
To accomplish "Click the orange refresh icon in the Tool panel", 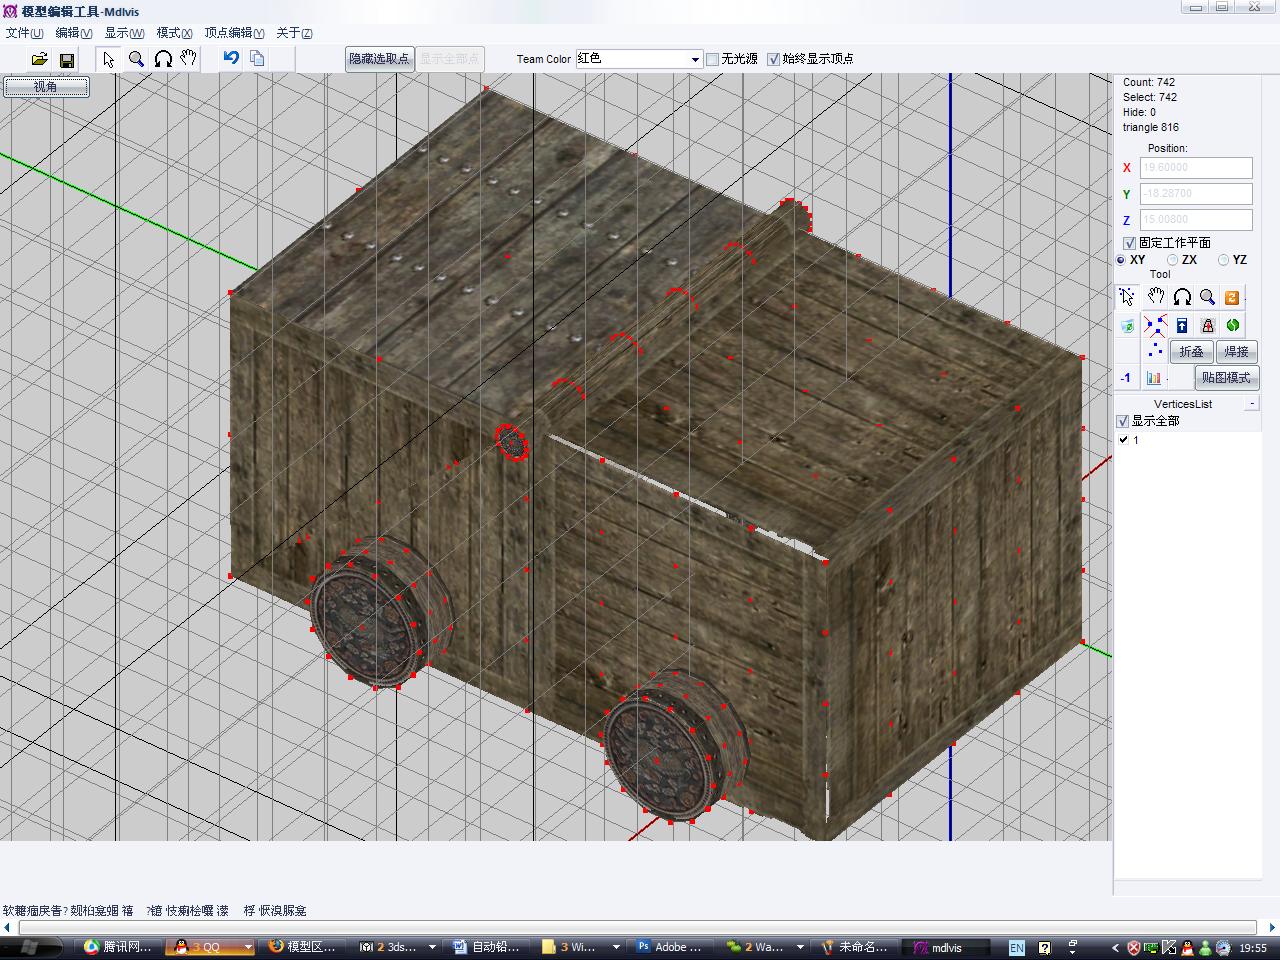I will click(x=1232, y=297).
